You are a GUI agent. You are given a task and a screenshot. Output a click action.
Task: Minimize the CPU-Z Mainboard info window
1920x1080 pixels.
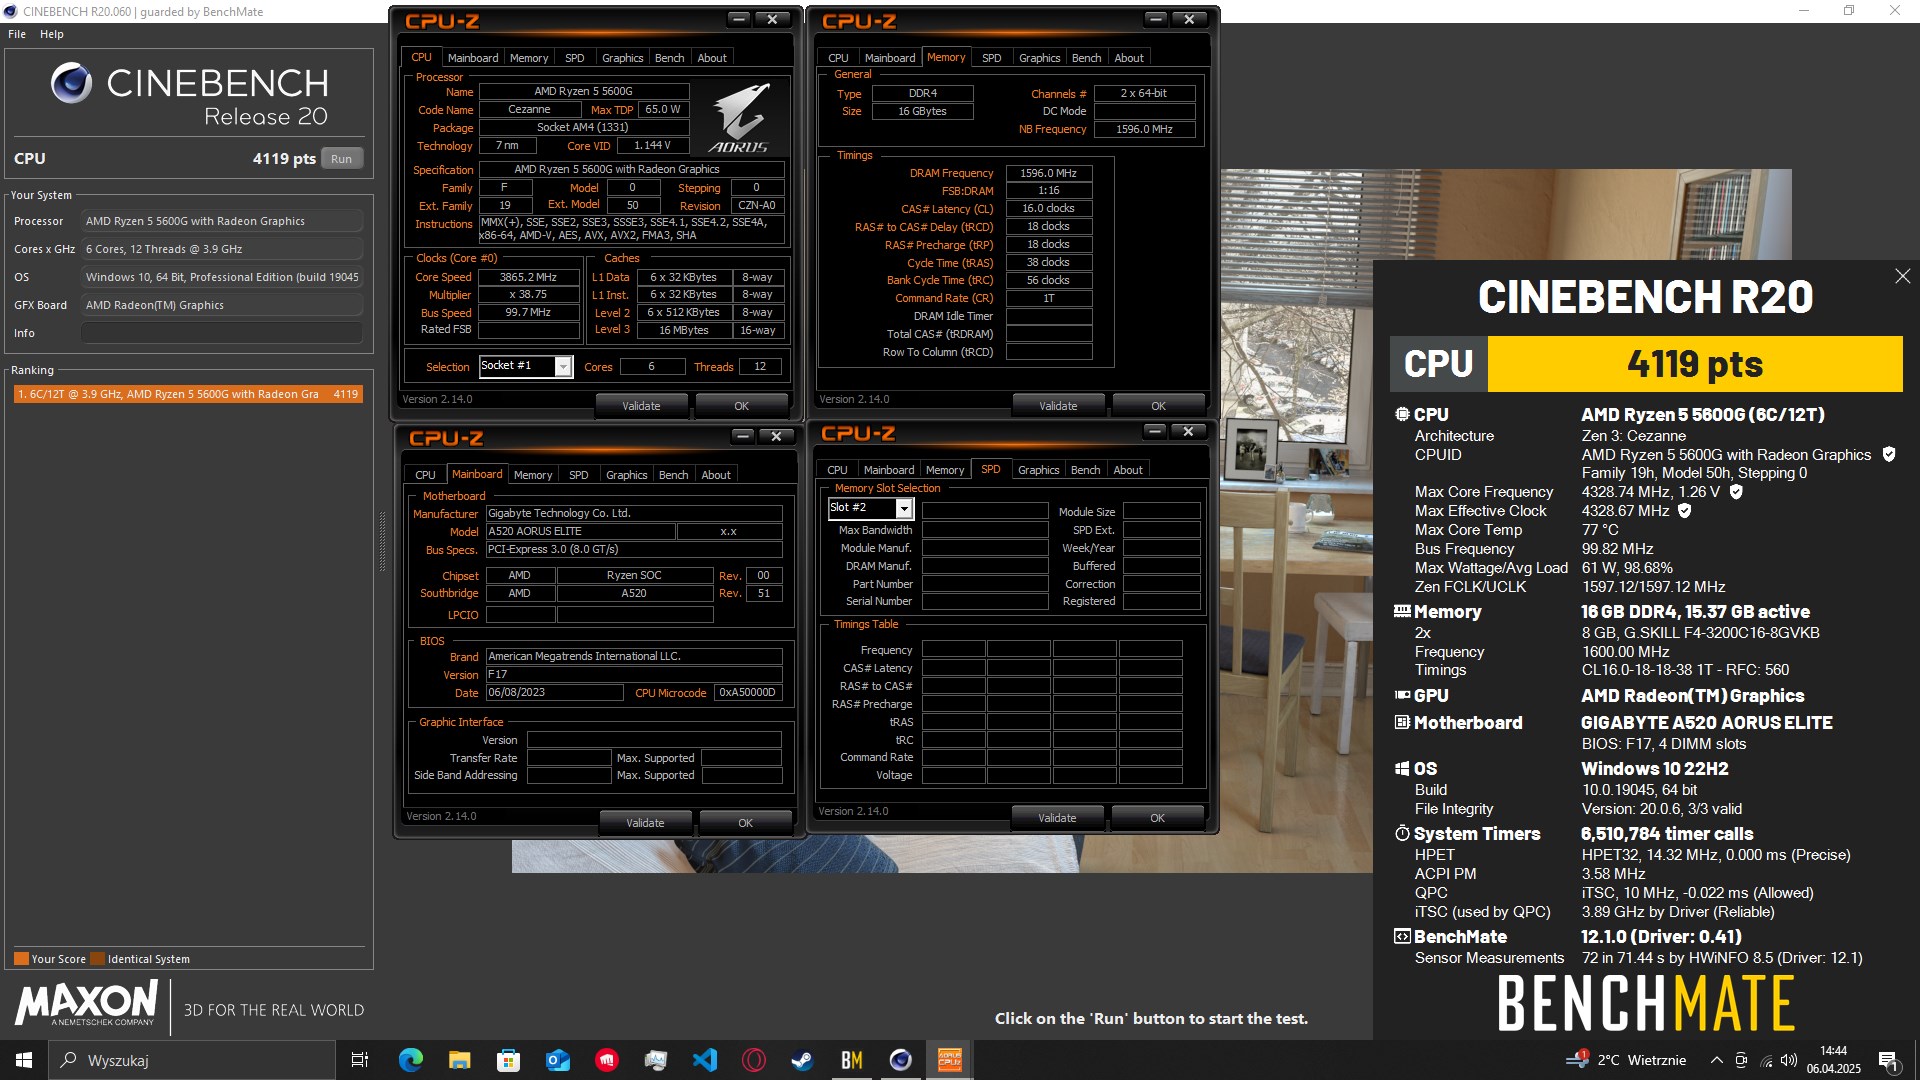pos(743,436)
